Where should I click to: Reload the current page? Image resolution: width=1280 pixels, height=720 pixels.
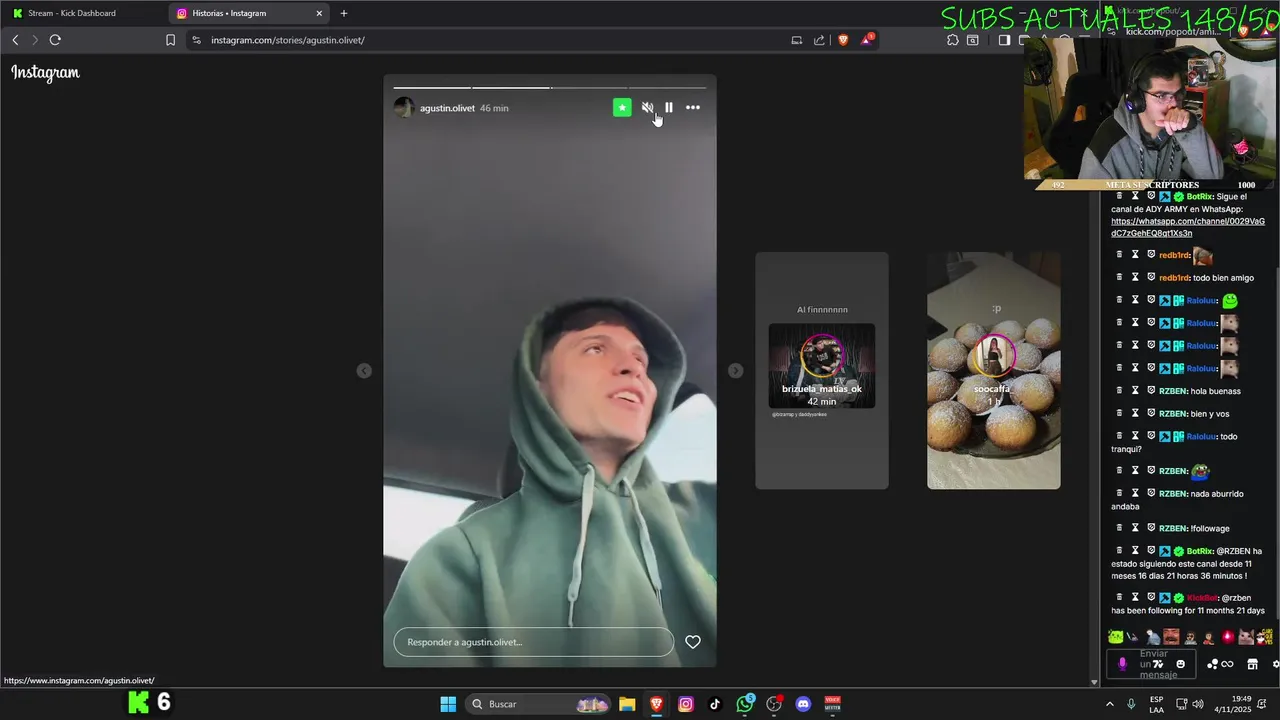(x=55, y=40)
